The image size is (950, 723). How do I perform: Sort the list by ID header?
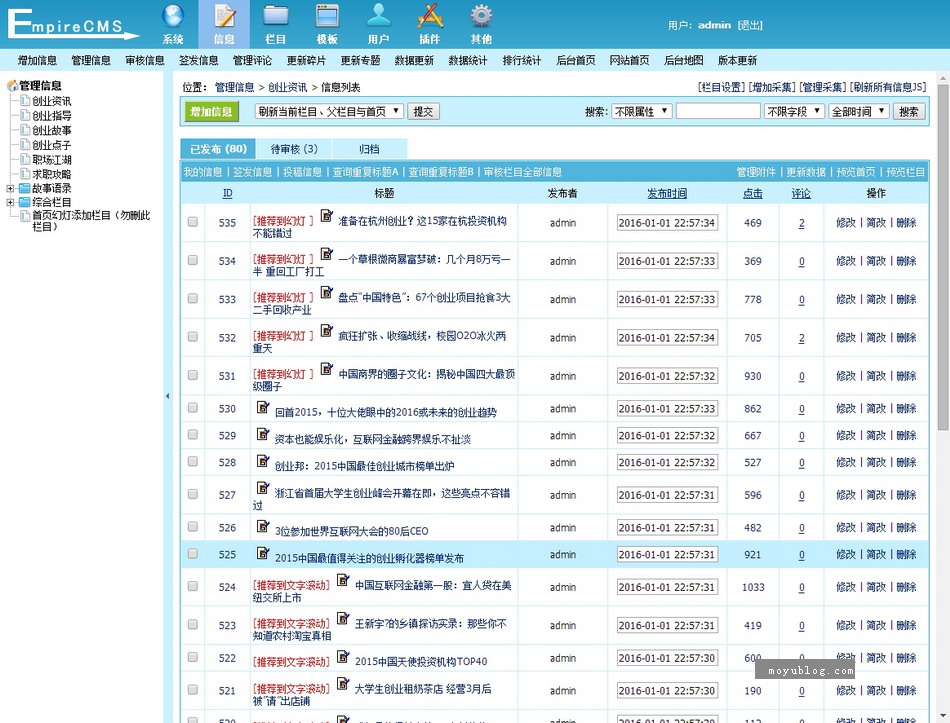[227, 193]
